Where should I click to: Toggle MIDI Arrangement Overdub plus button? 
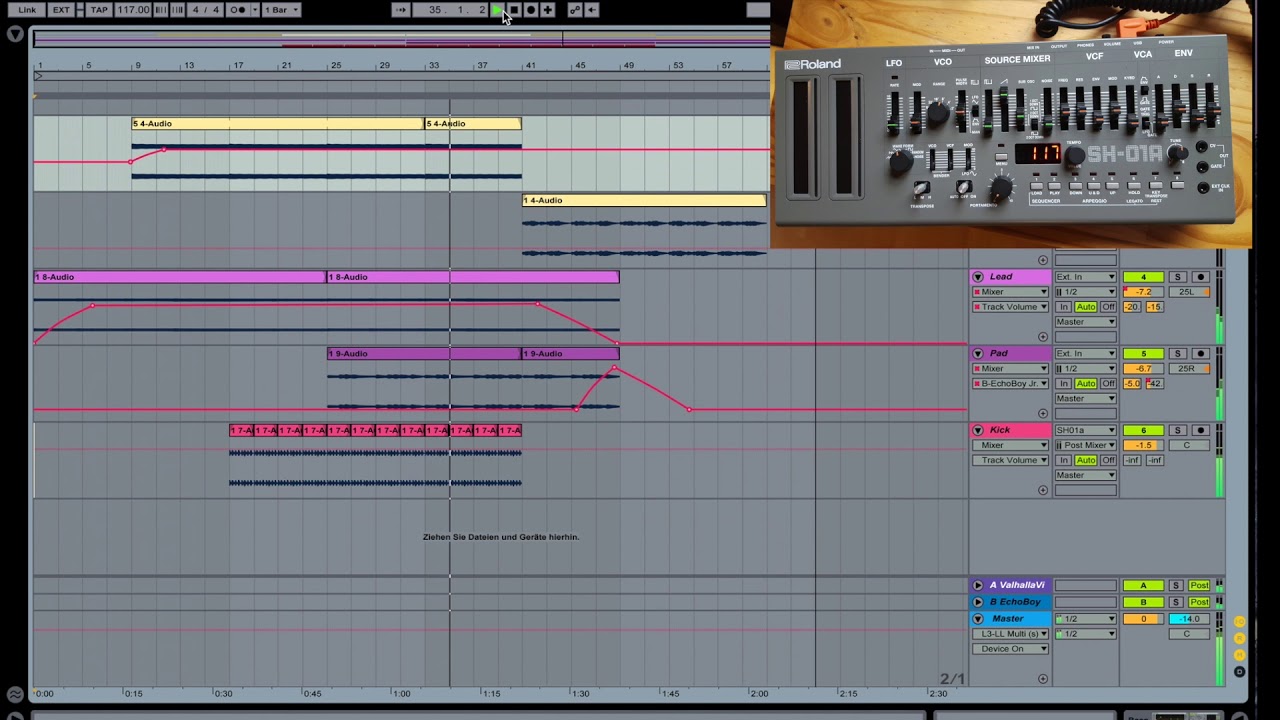pos(547,10)
